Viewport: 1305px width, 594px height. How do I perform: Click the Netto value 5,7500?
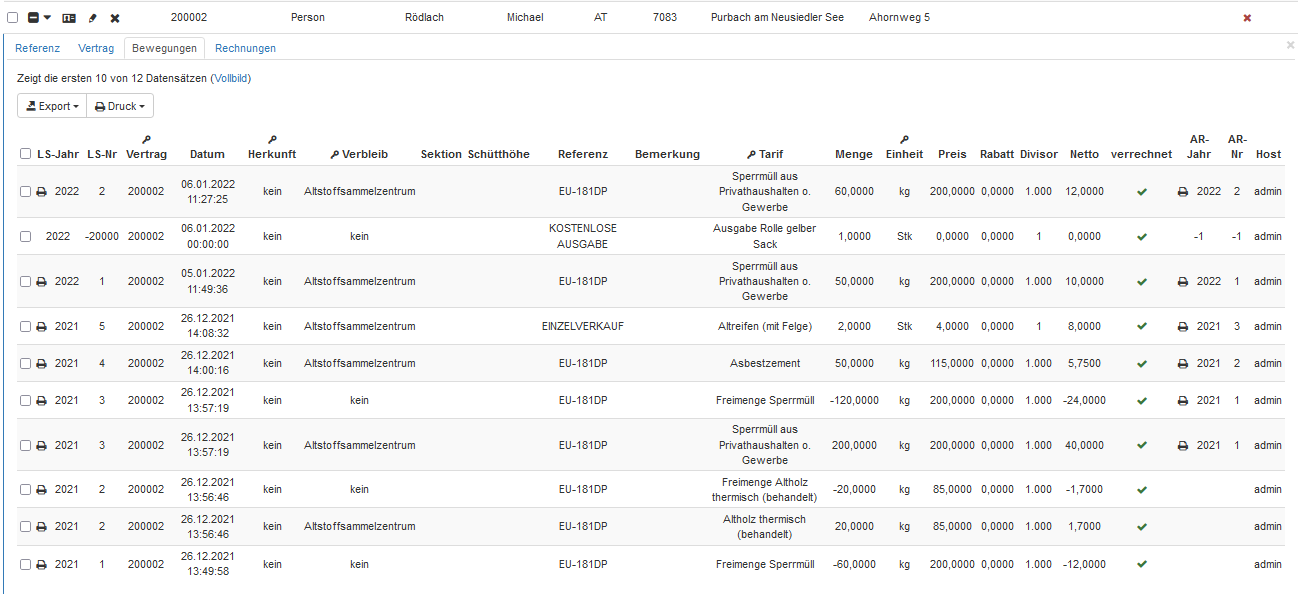click(1085, 364)
